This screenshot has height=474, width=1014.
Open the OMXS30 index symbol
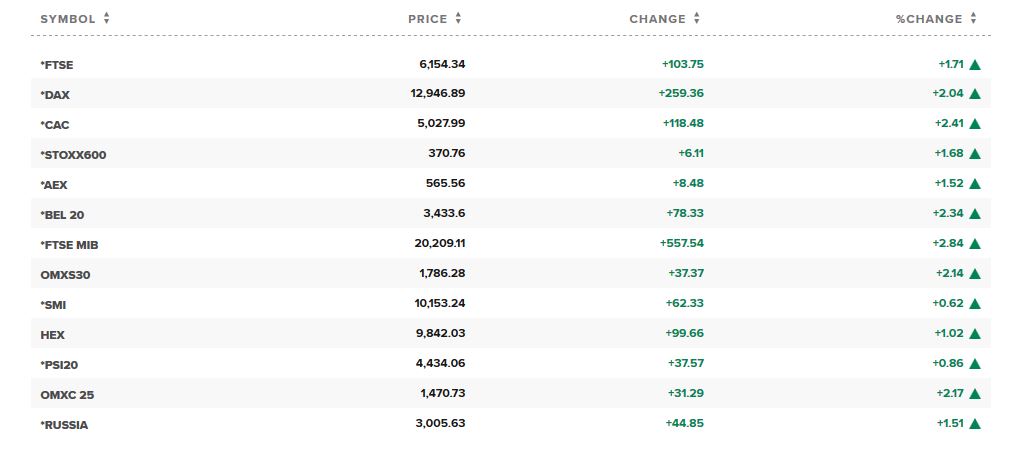(65, 275)
